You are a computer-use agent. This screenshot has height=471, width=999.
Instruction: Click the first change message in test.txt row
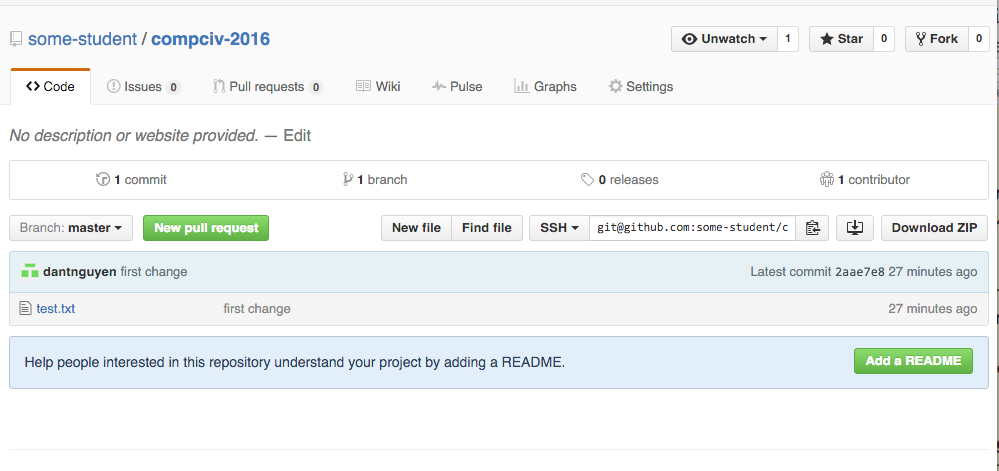point(257,309)
